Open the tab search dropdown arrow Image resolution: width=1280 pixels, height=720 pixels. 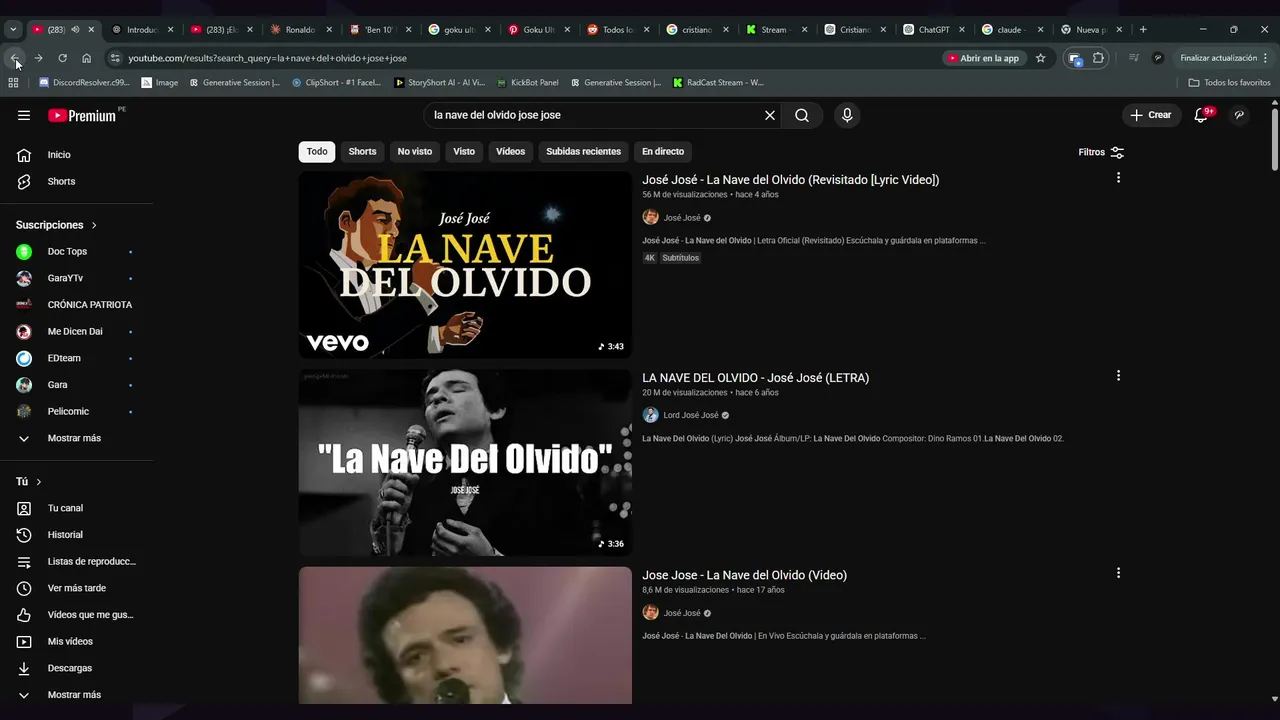(13, 30)
